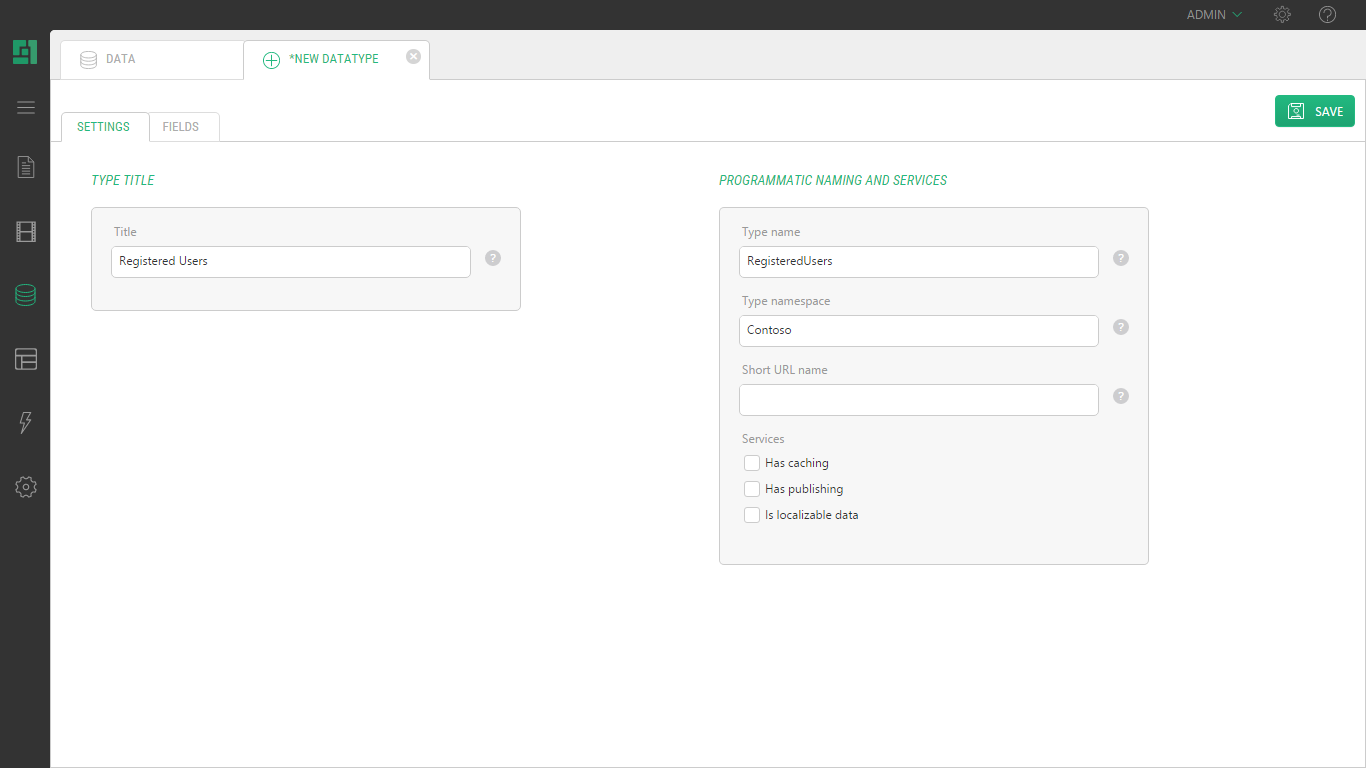Open the Content pages sidebar icon
The height and width of the screenshot is (768, 1366).
(x=26, y=167)
